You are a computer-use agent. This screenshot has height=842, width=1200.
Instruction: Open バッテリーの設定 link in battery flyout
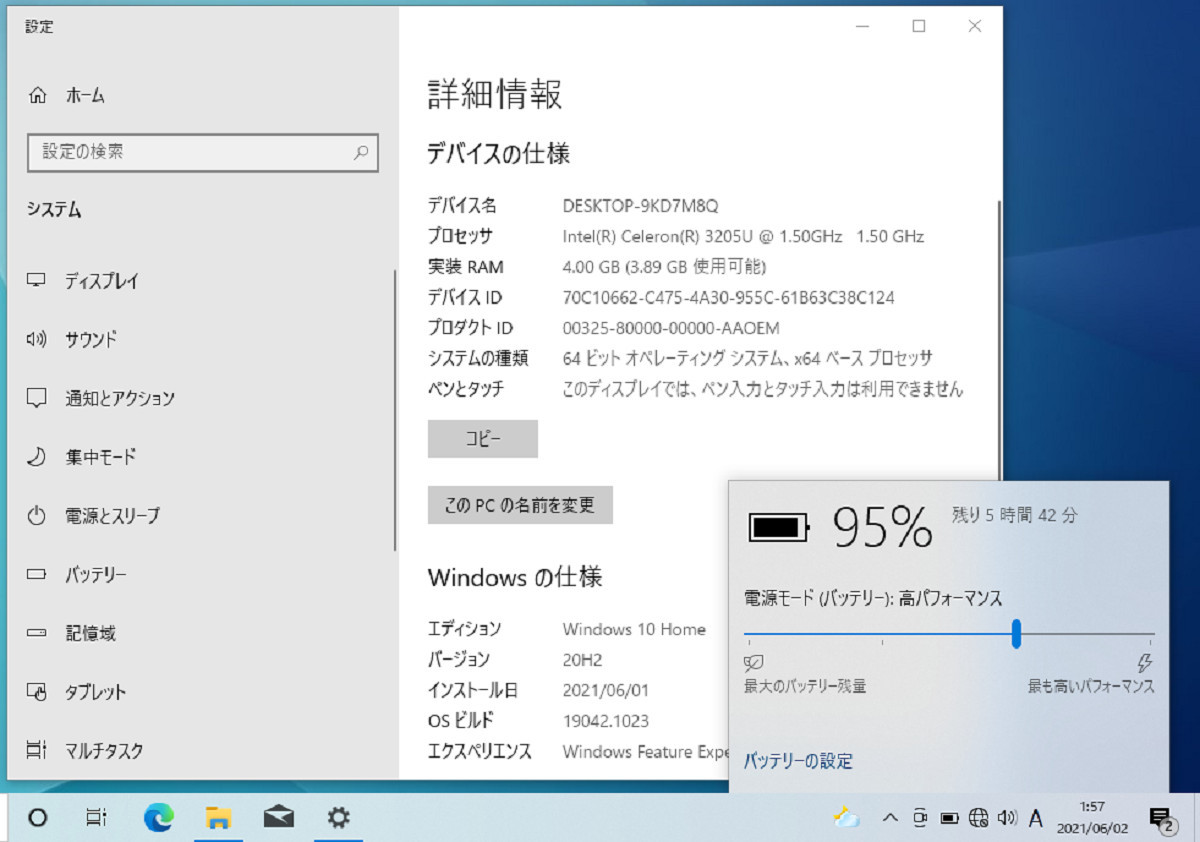pyautogui.click(x=798, y=761)
